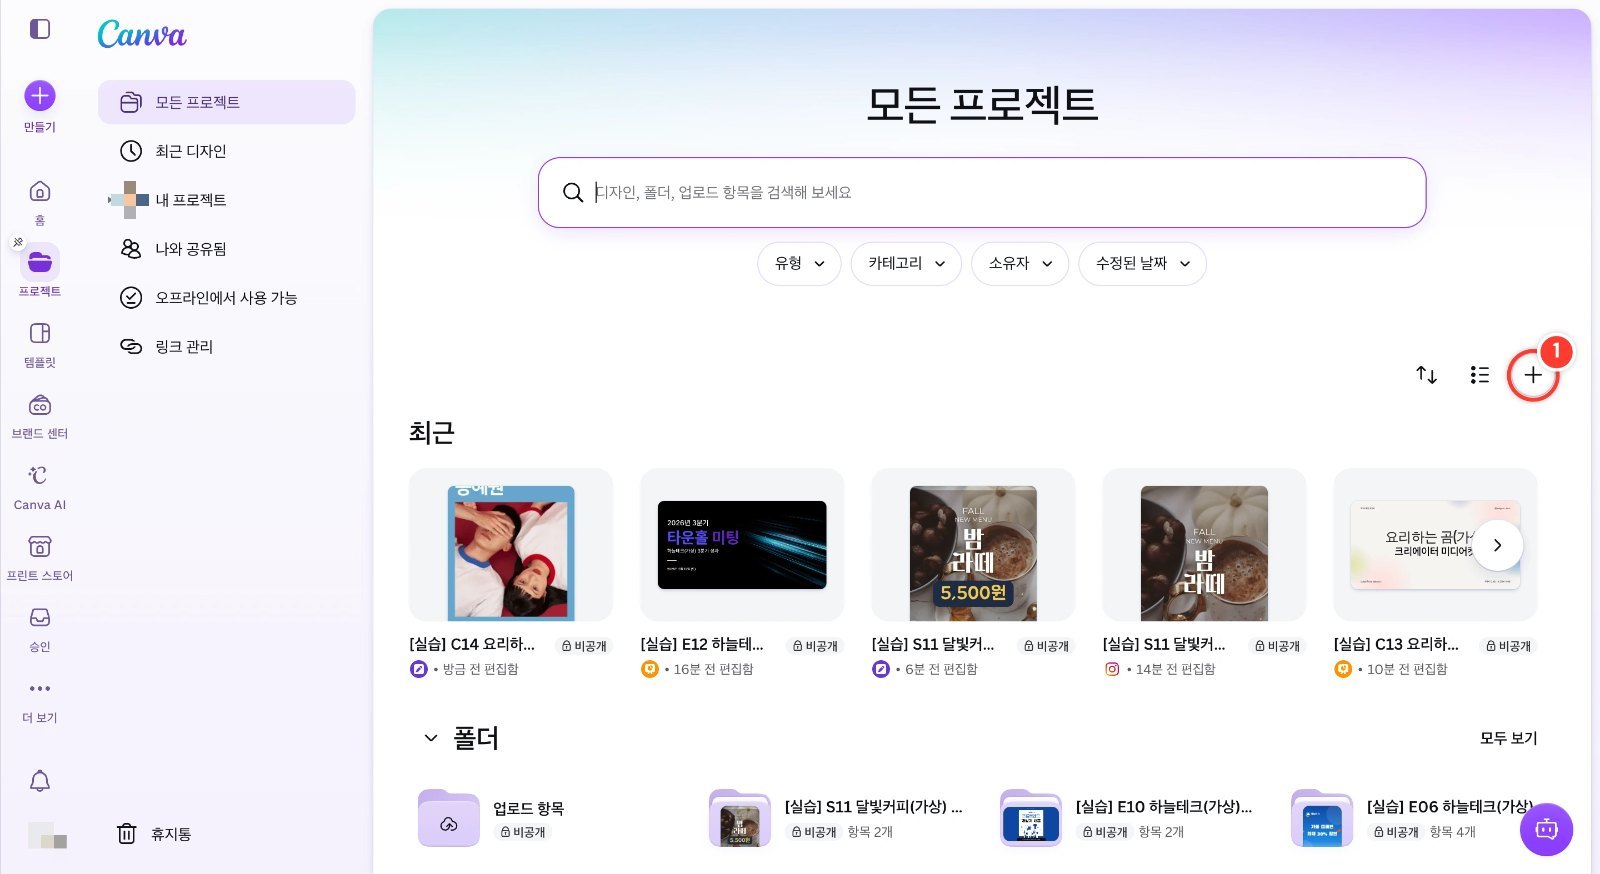Image resolution: width=1600 pixels, height=874 pixels.
Task: Switch to list view icon
Action: 1480,375
